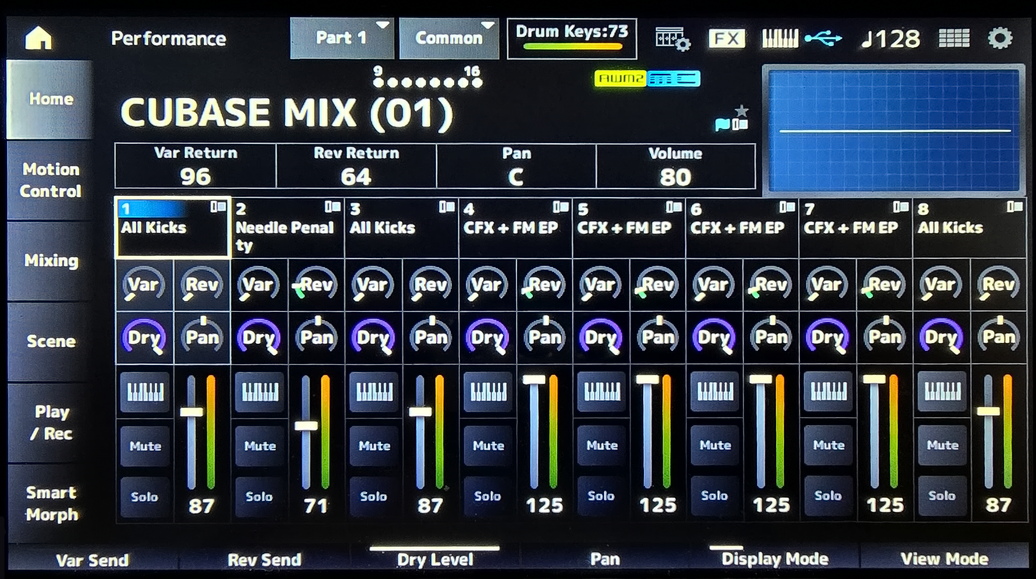Choose the View Mode button
Image resolution: width=1036 pixels, height=579 pixels.
[x=944, y=559]
